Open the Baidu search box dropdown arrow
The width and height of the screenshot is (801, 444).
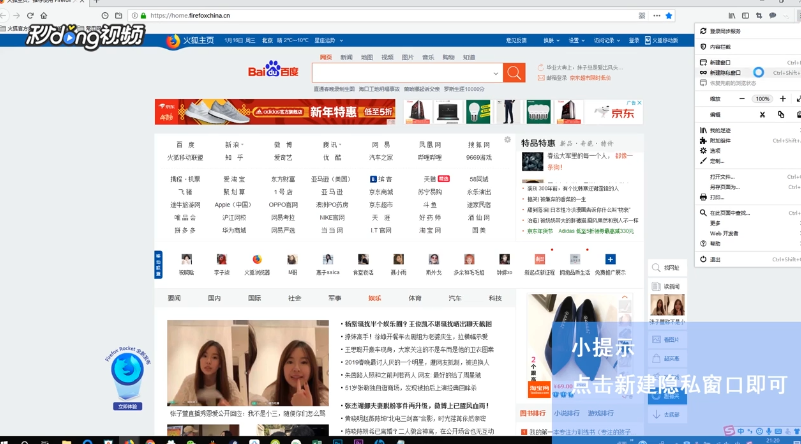pos(496,74)
